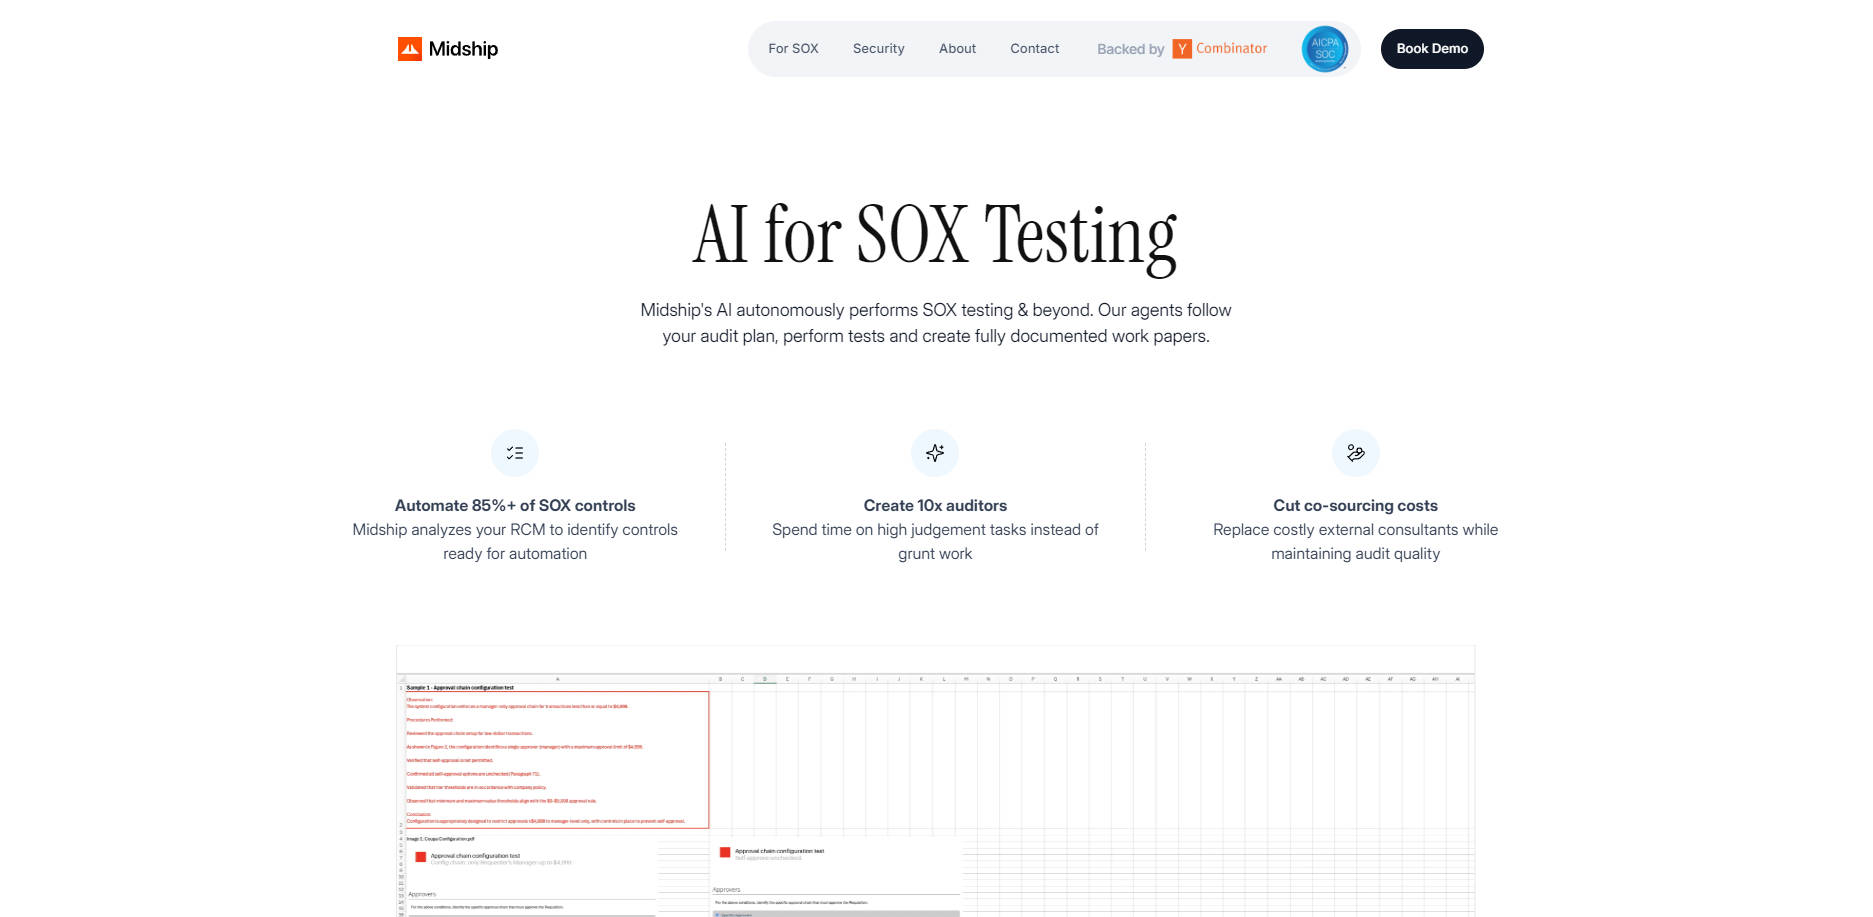Click the orange Combinator text link
The image size is (1873, 917).
click(1231, 49)
